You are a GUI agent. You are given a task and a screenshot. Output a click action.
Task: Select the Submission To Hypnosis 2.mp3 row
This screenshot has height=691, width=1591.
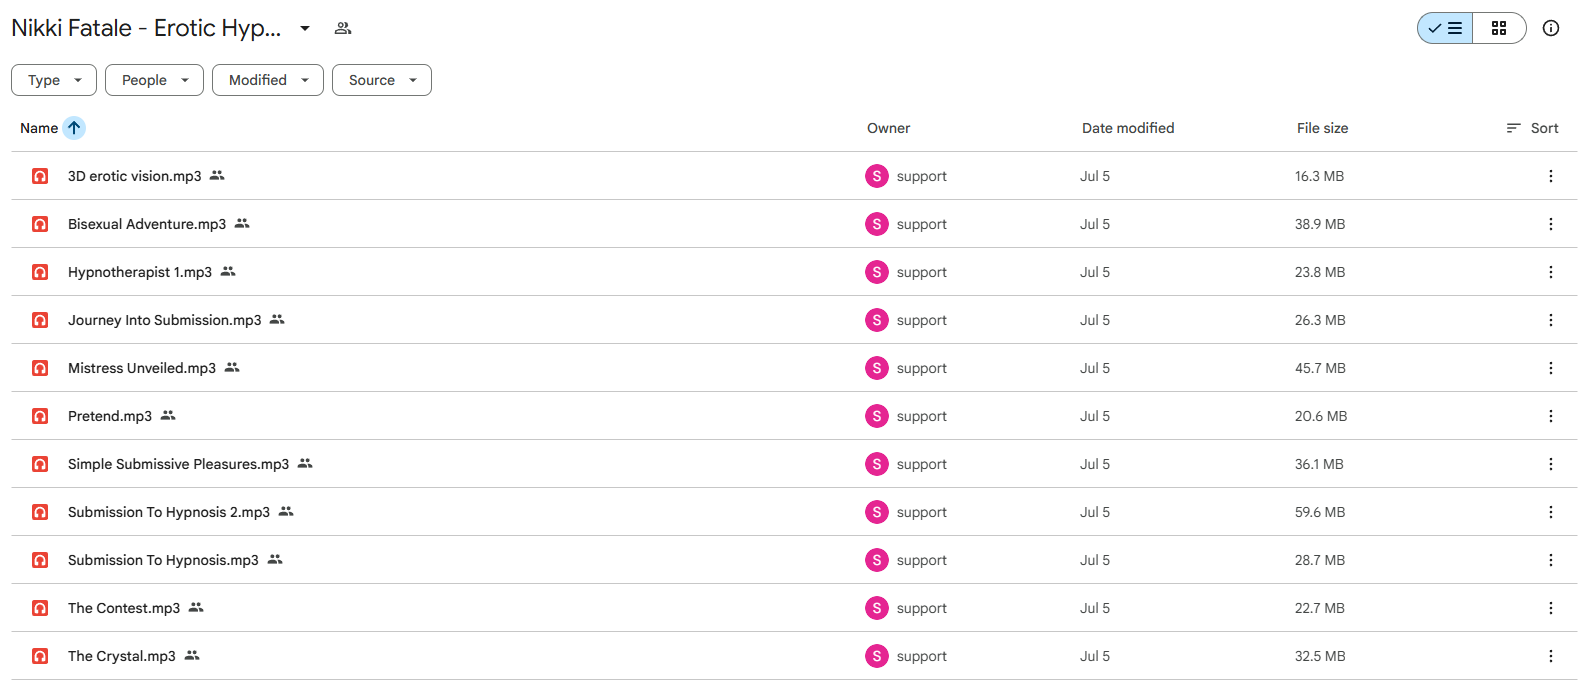(794, 512)
